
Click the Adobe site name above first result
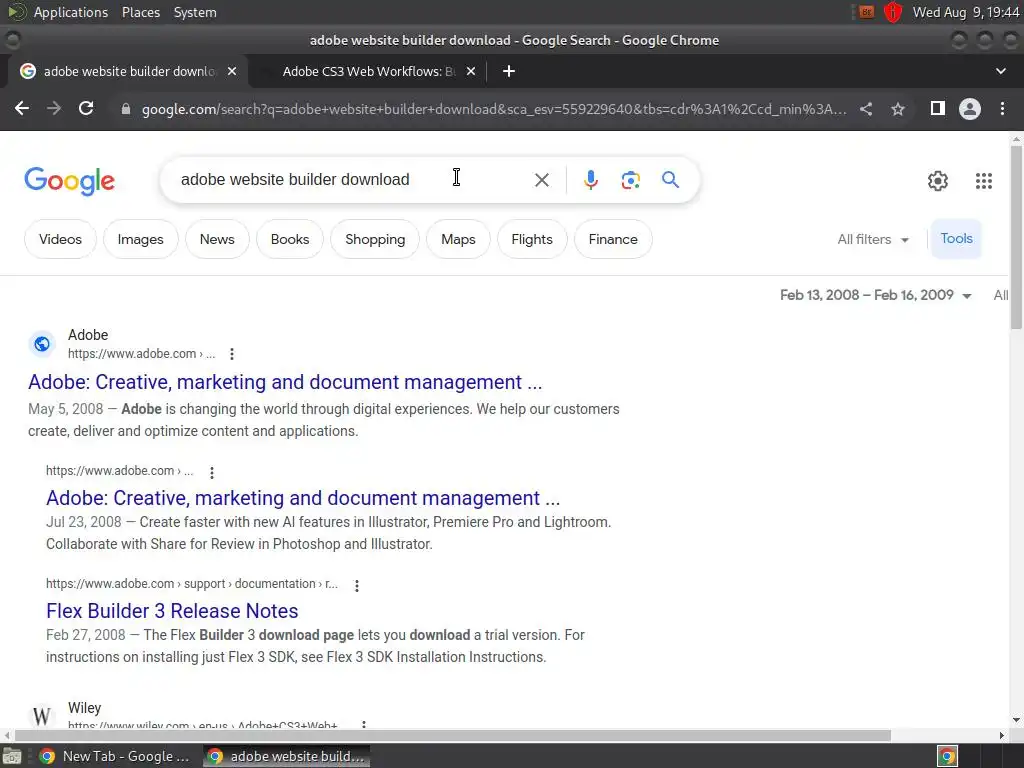pos(88,335)
